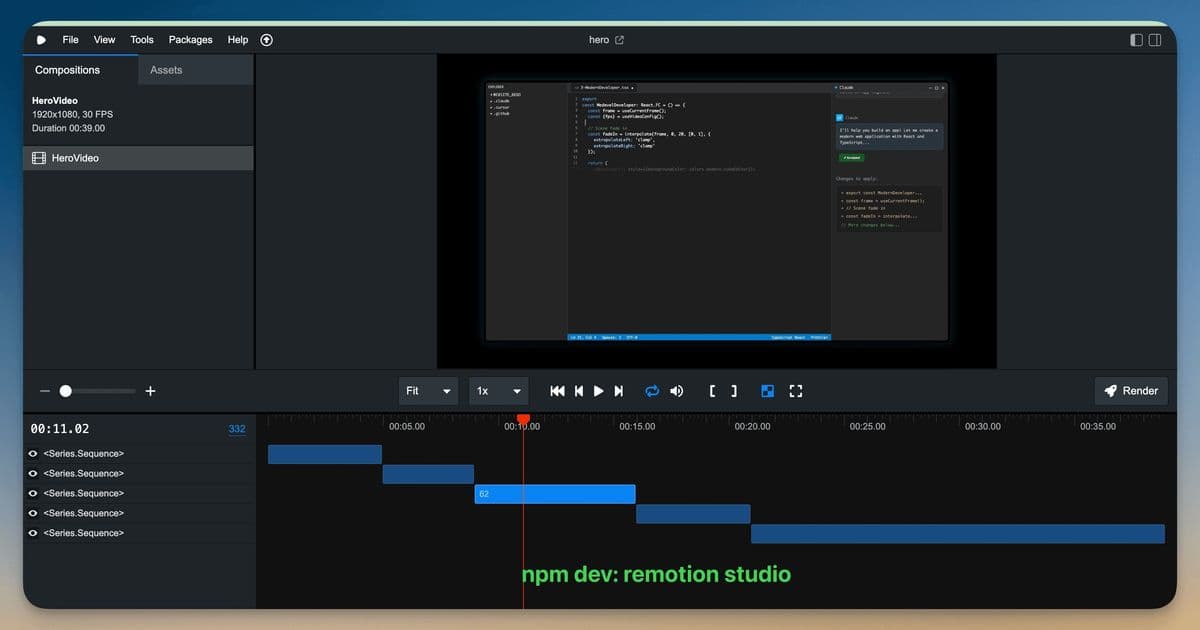
Task: Open the Tools menu
Action: [141, 40]
